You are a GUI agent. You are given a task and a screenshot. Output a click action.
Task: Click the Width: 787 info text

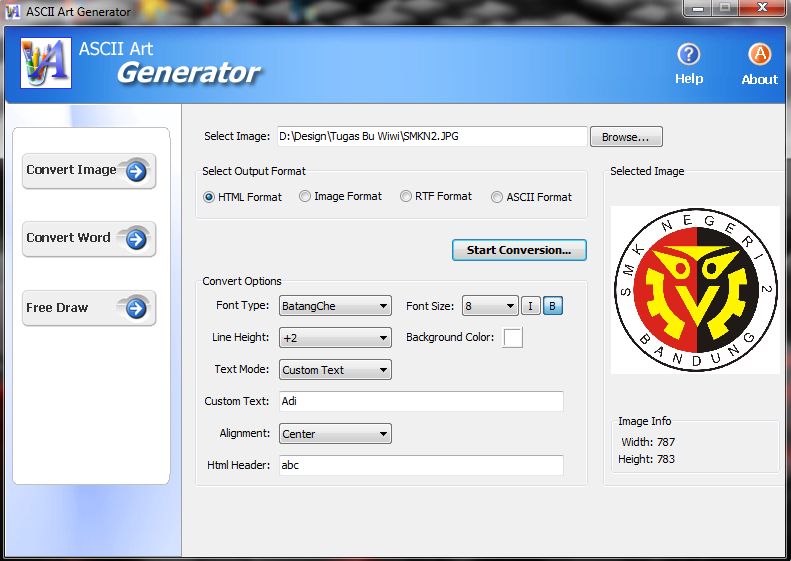pos(648,442)
